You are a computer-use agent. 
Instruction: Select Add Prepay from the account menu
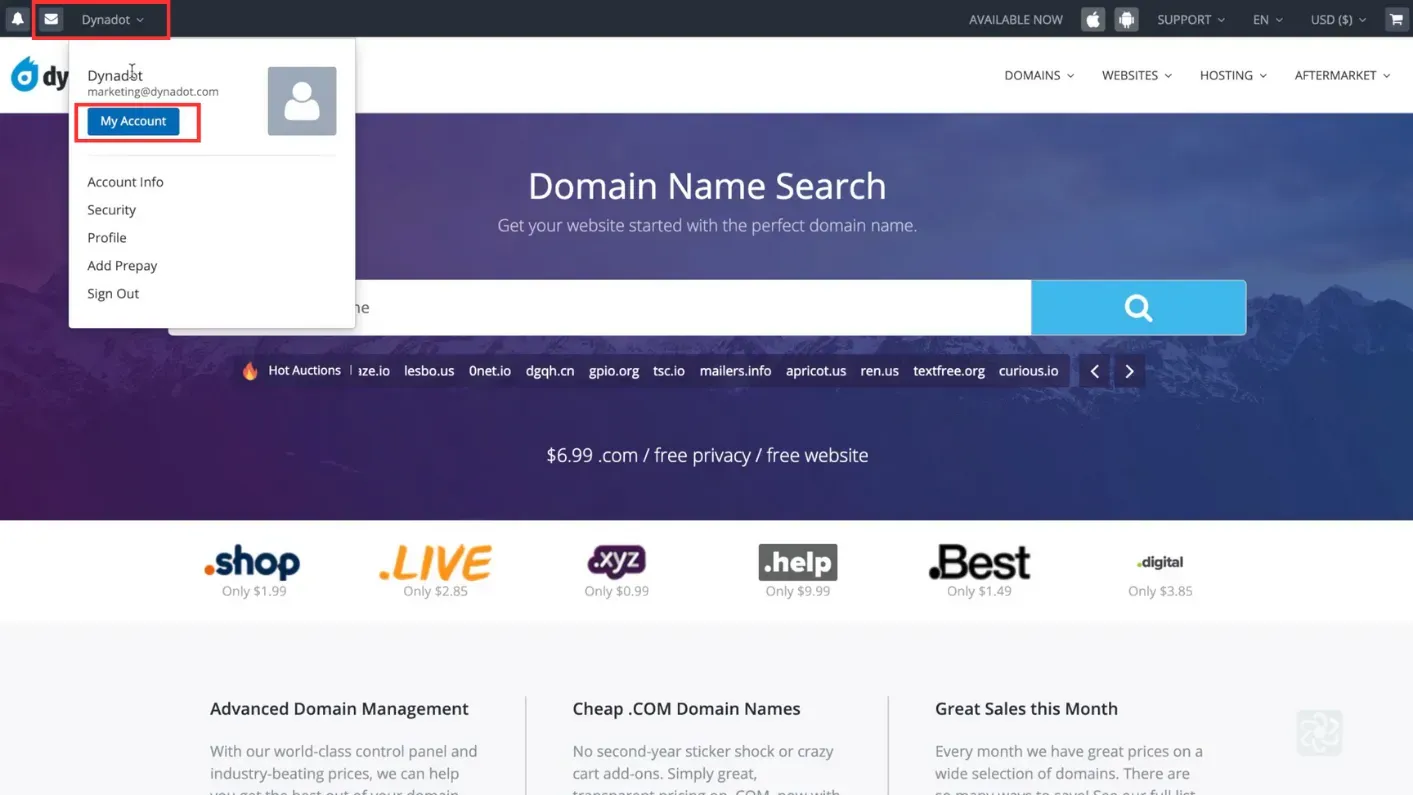pos(122,266)
